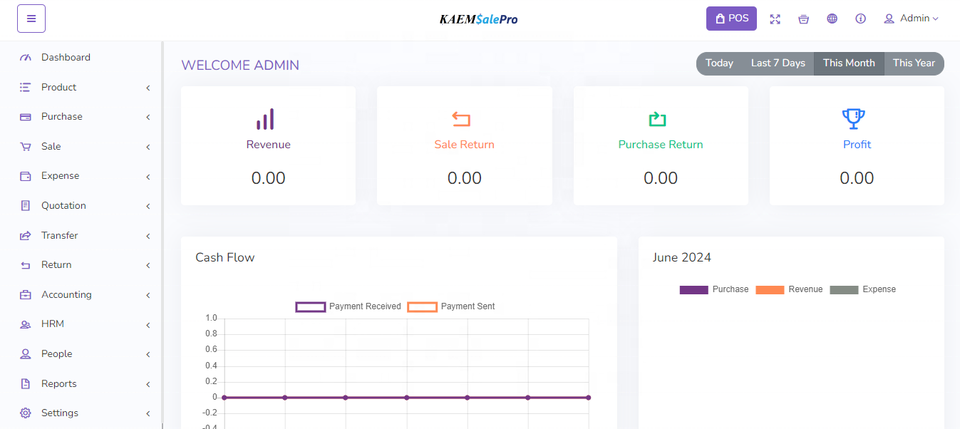Enter fullscreen mode using the expand icon
This screenshot has width=960, height=429.
pos(775,19)
